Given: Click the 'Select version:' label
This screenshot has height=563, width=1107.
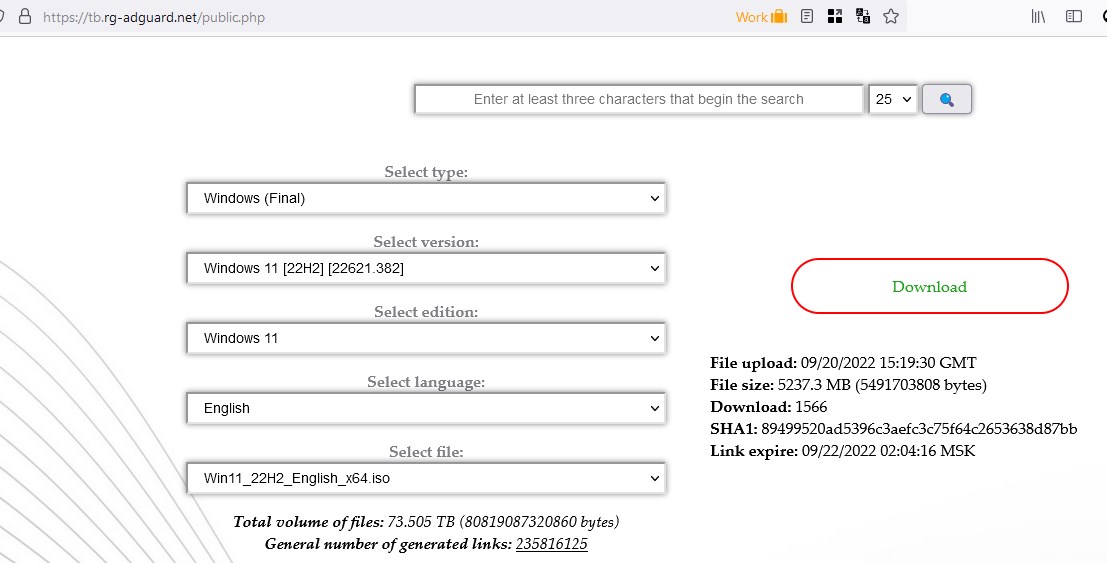Looking at the screenshot, I should (426, 242).
